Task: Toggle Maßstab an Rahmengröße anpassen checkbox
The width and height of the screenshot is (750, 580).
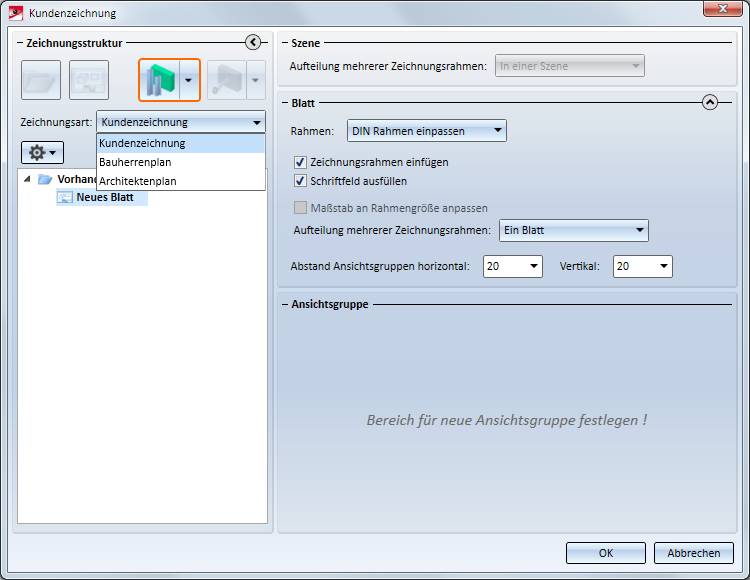Action: pyautogui.click(x=300, y=208)
